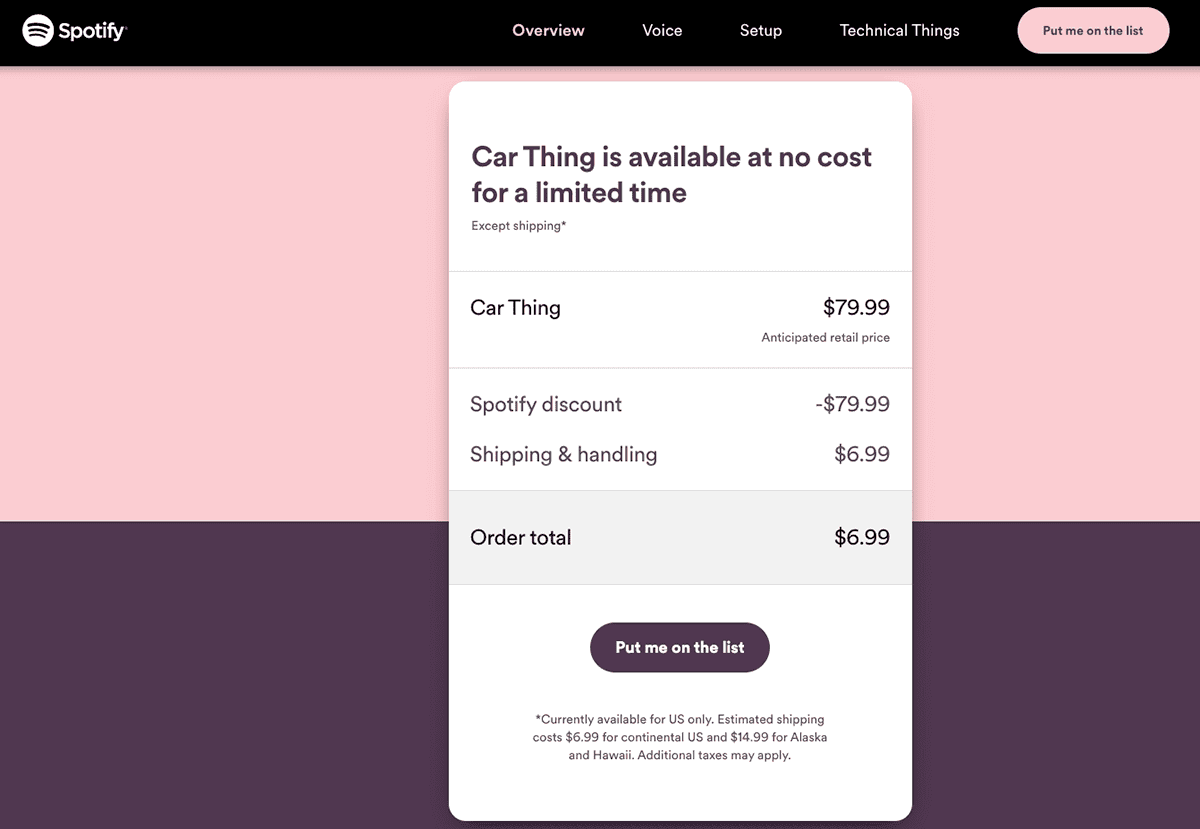Viewport: 1200px width, 829px height.
Task: Open the Overview navigation item
Action: (x=548, y=30)
